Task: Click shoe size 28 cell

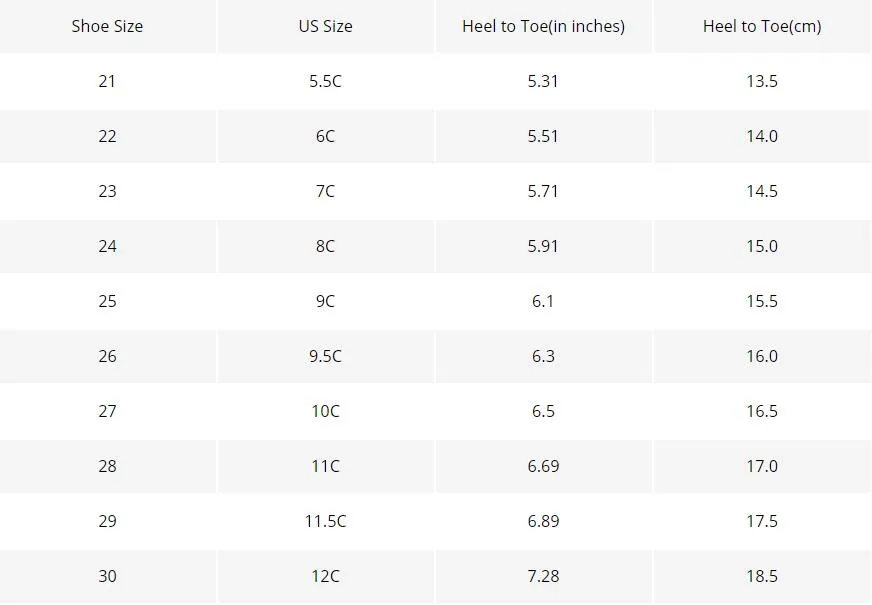Action: [107, 466]
